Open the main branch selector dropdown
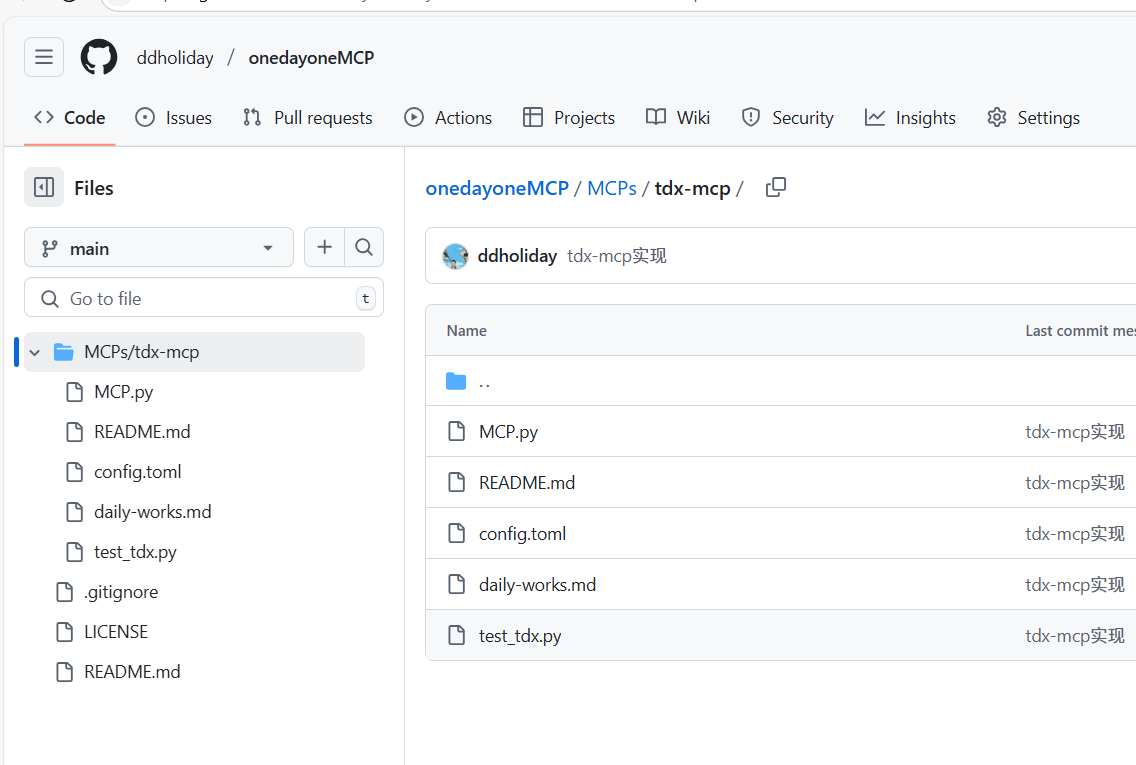 click(159, 247)
